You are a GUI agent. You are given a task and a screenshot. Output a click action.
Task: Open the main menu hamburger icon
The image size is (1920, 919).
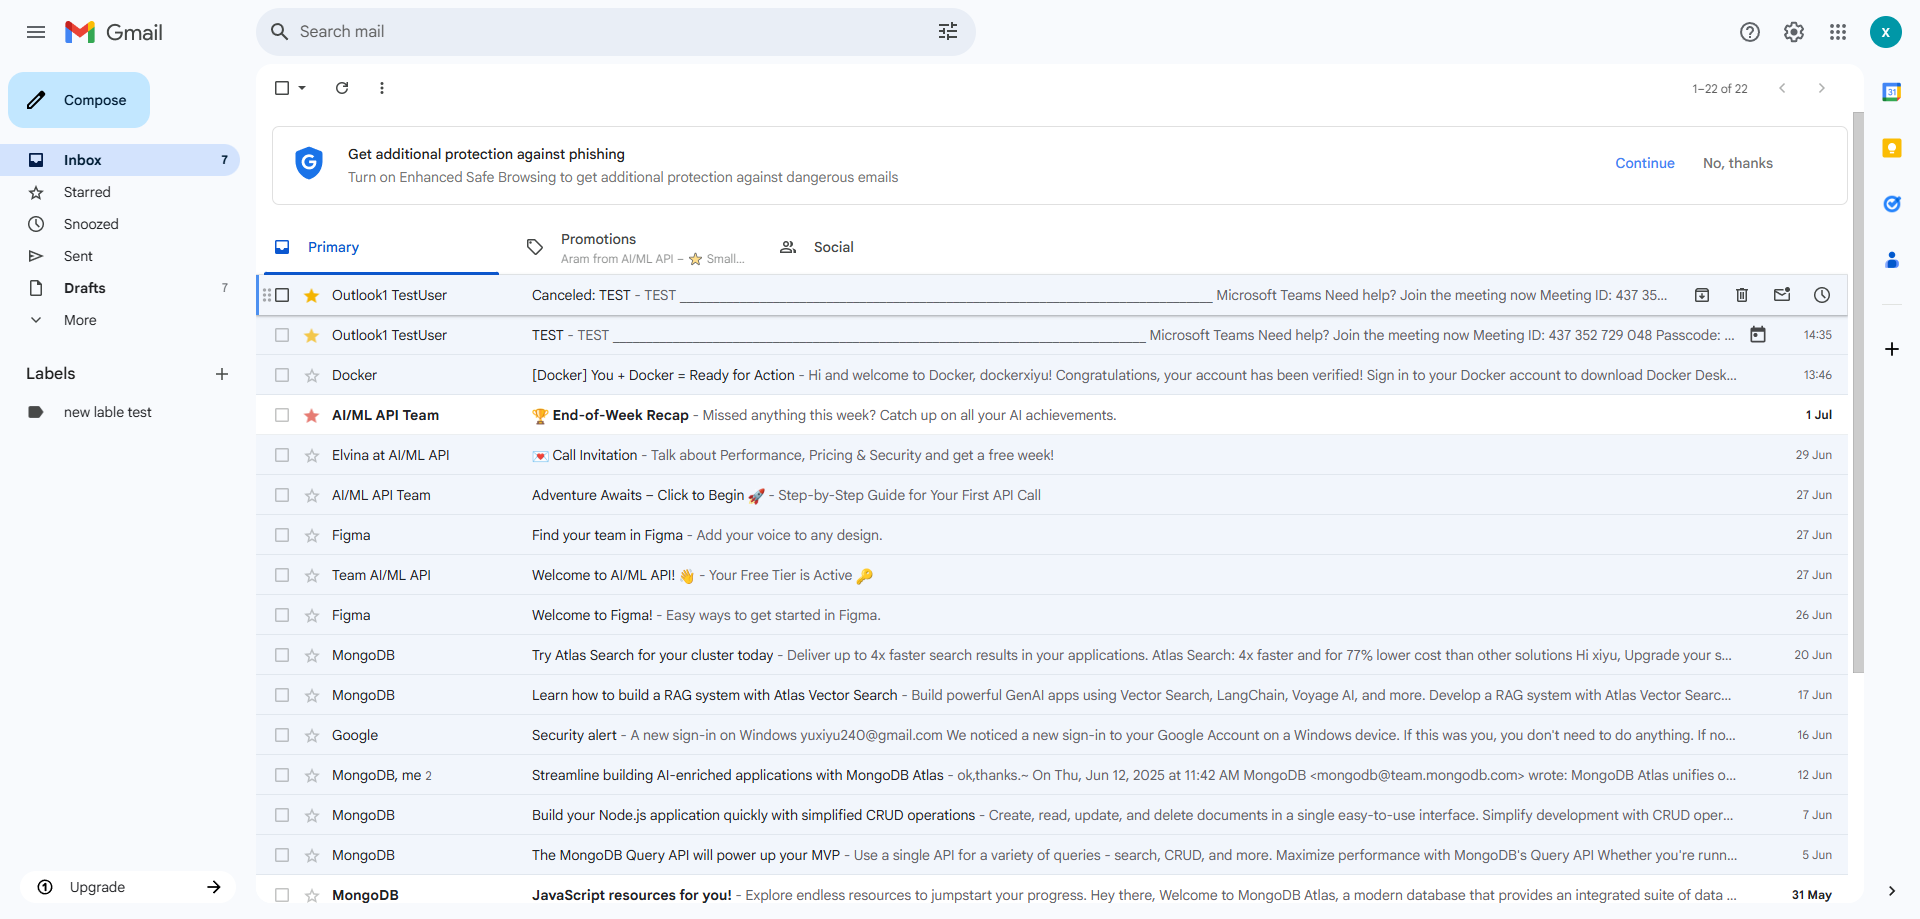36,32
